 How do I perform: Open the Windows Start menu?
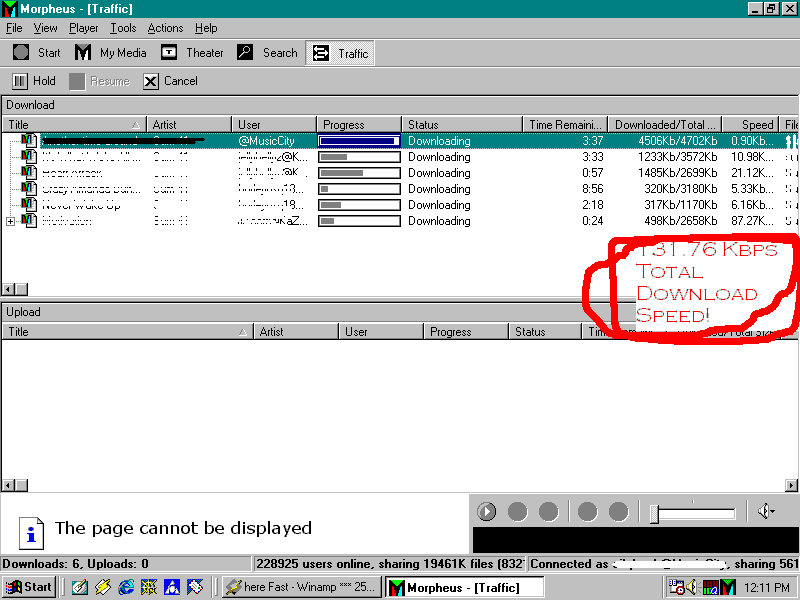click(29, 587)
